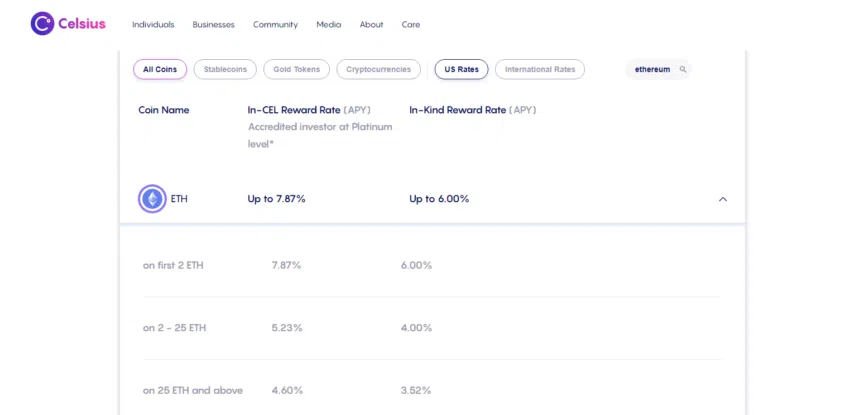Select the All Coins filter
Image resolution: width=850 pixels, height=415 pixels.
160,69
